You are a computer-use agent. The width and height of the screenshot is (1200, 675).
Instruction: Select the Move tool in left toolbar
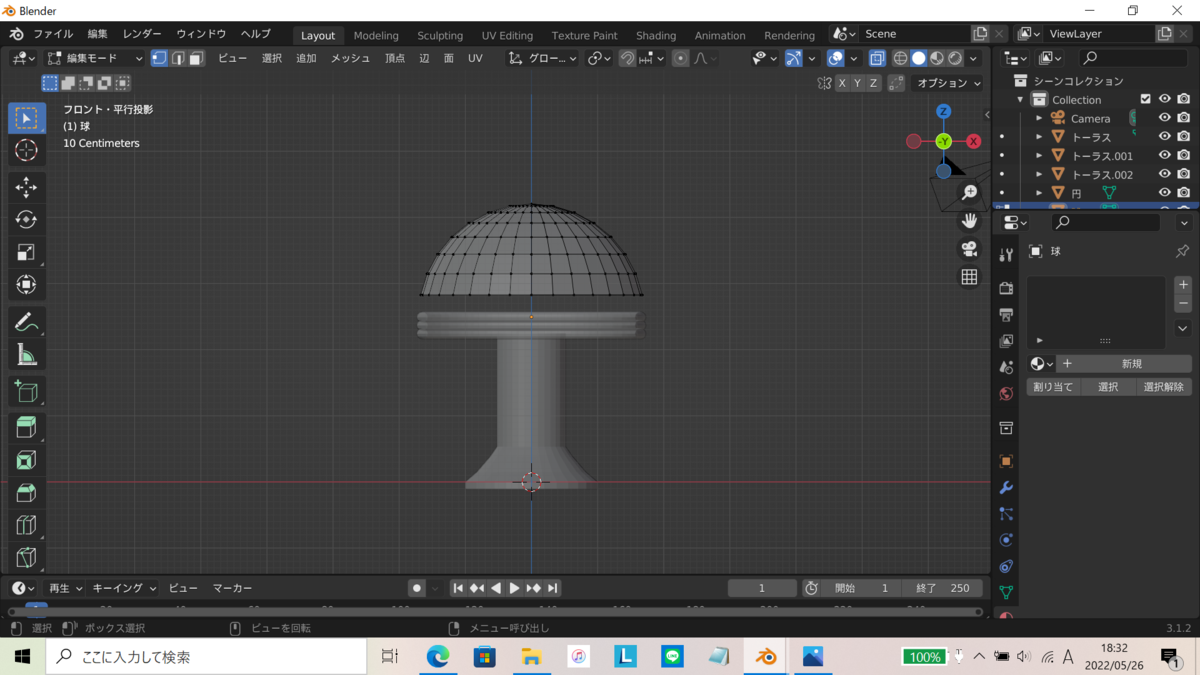coord(27,187)
